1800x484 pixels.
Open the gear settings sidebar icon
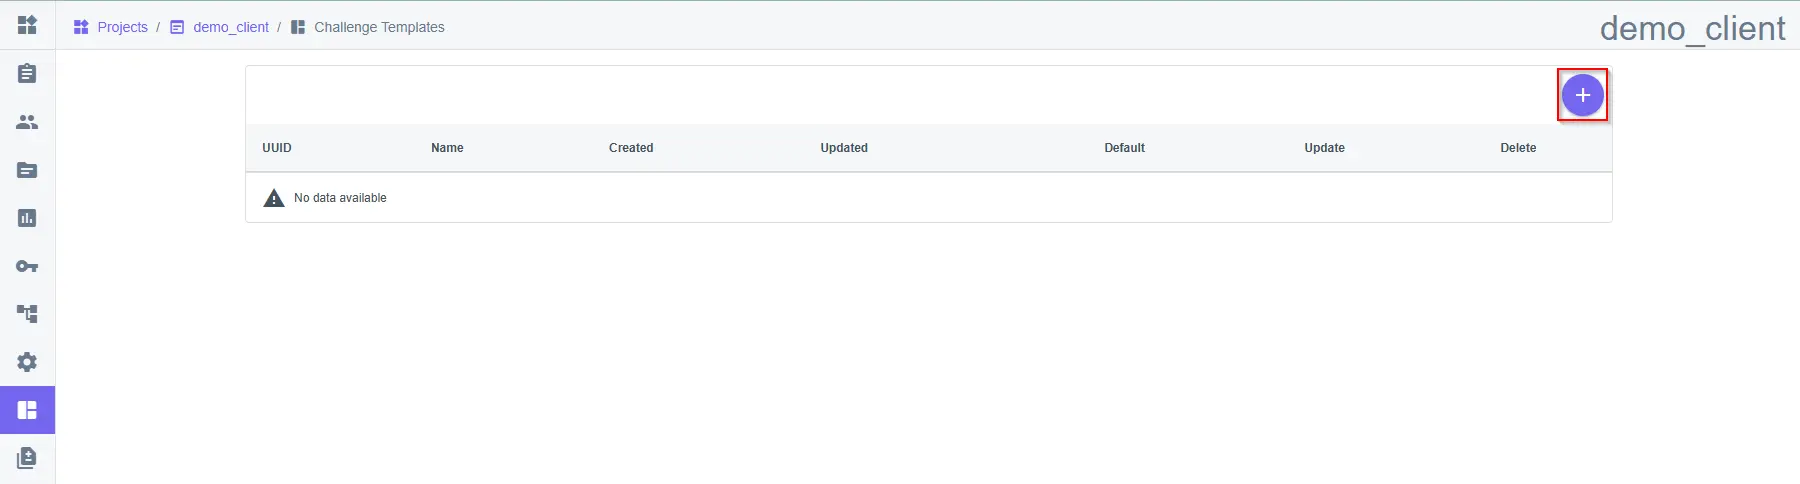tap(27, 362)
